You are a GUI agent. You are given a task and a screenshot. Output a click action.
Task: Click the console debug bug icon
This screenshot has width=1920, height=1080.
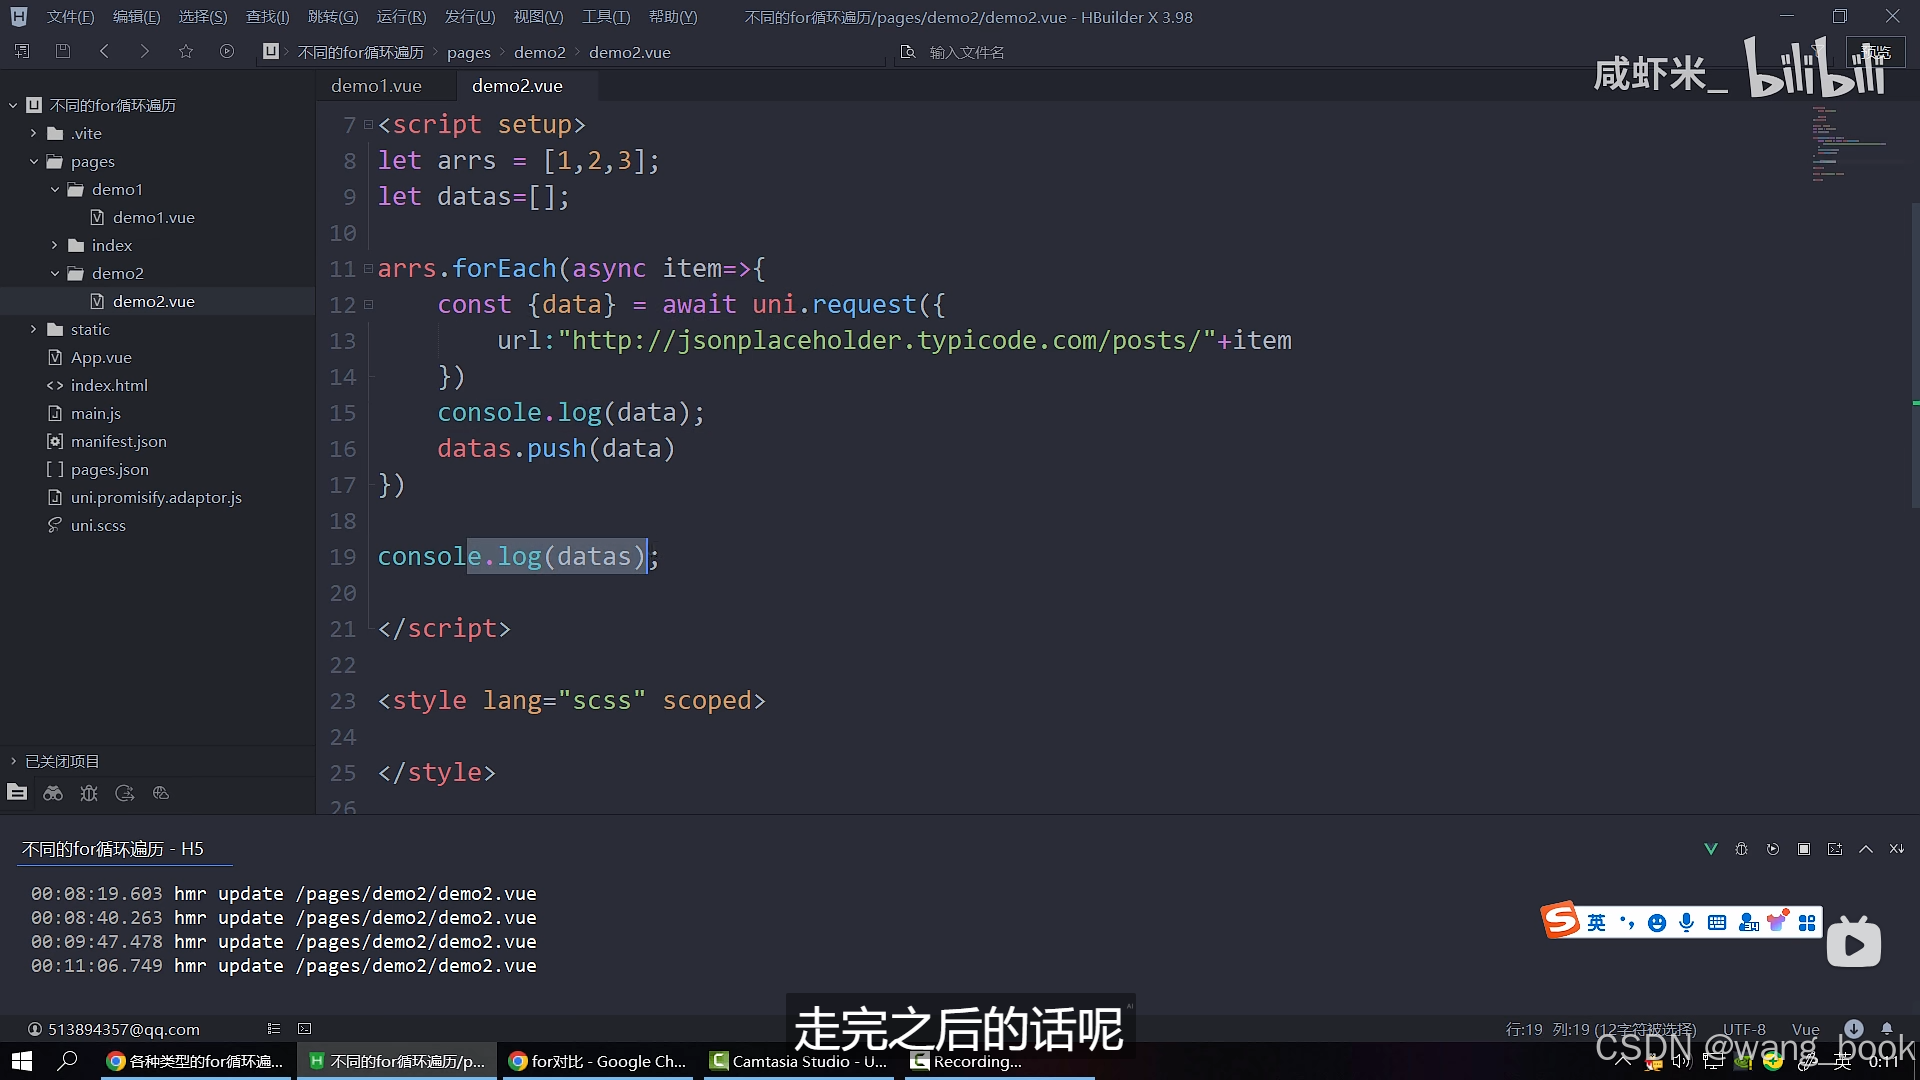(x=1742, y=849)
